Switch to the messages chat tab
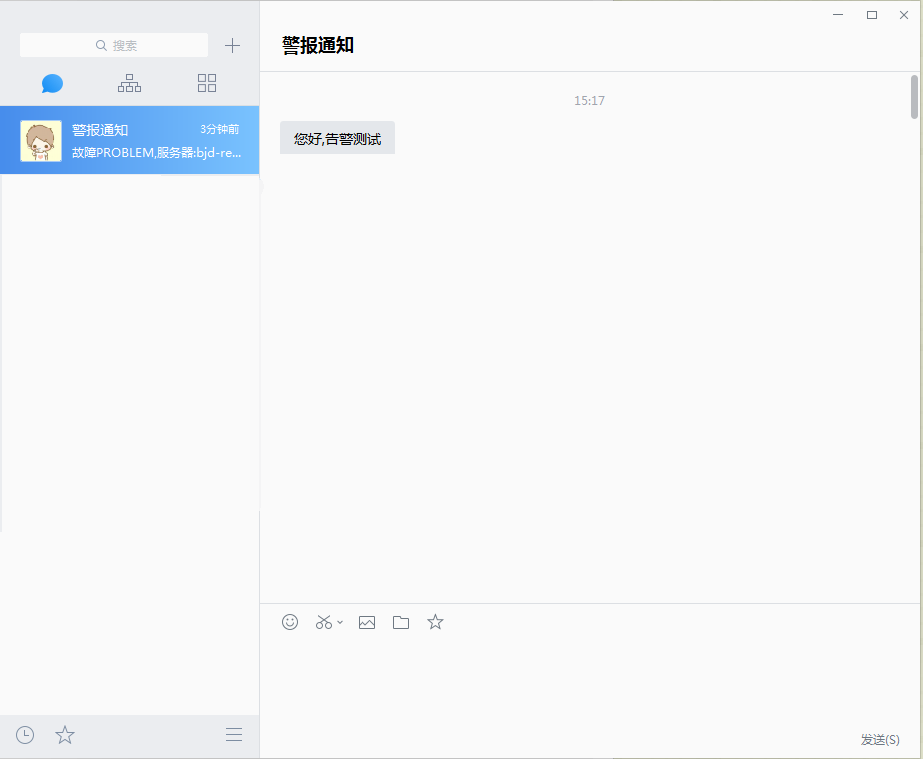Image resolution: width=923 pixels, height=759 pixels. (x=52, y=83)
